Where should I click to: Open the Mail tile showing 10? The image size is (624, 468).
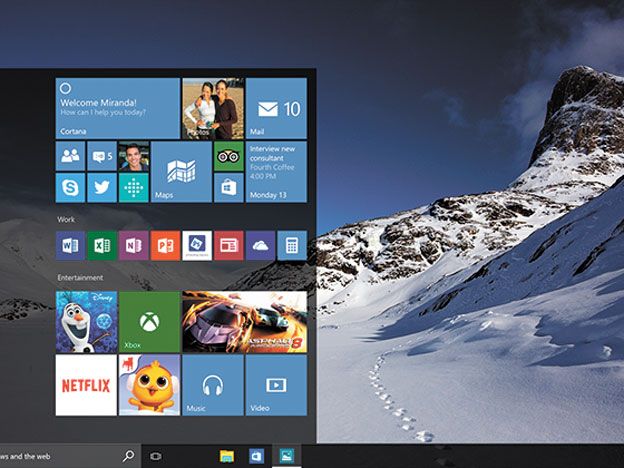click(276, 108)
